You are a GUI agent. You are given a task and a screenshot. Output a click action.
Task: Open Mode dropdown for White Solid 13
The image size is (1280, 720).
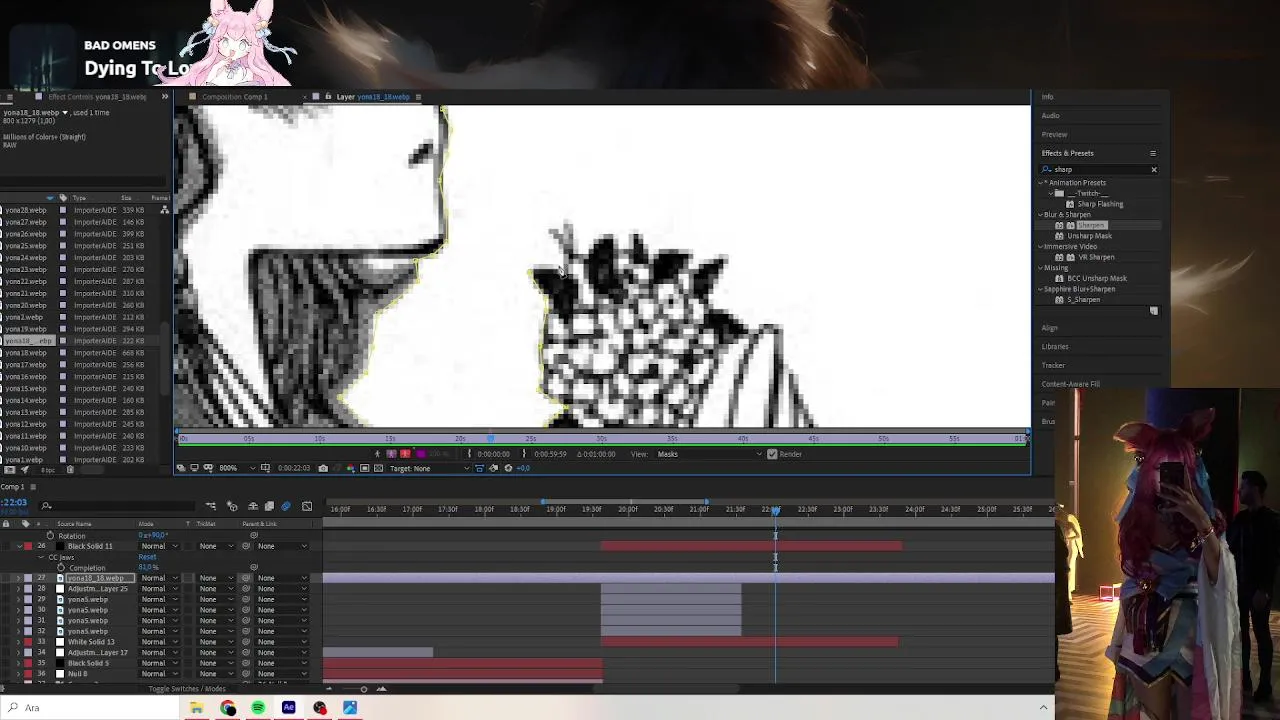point(159,642)
